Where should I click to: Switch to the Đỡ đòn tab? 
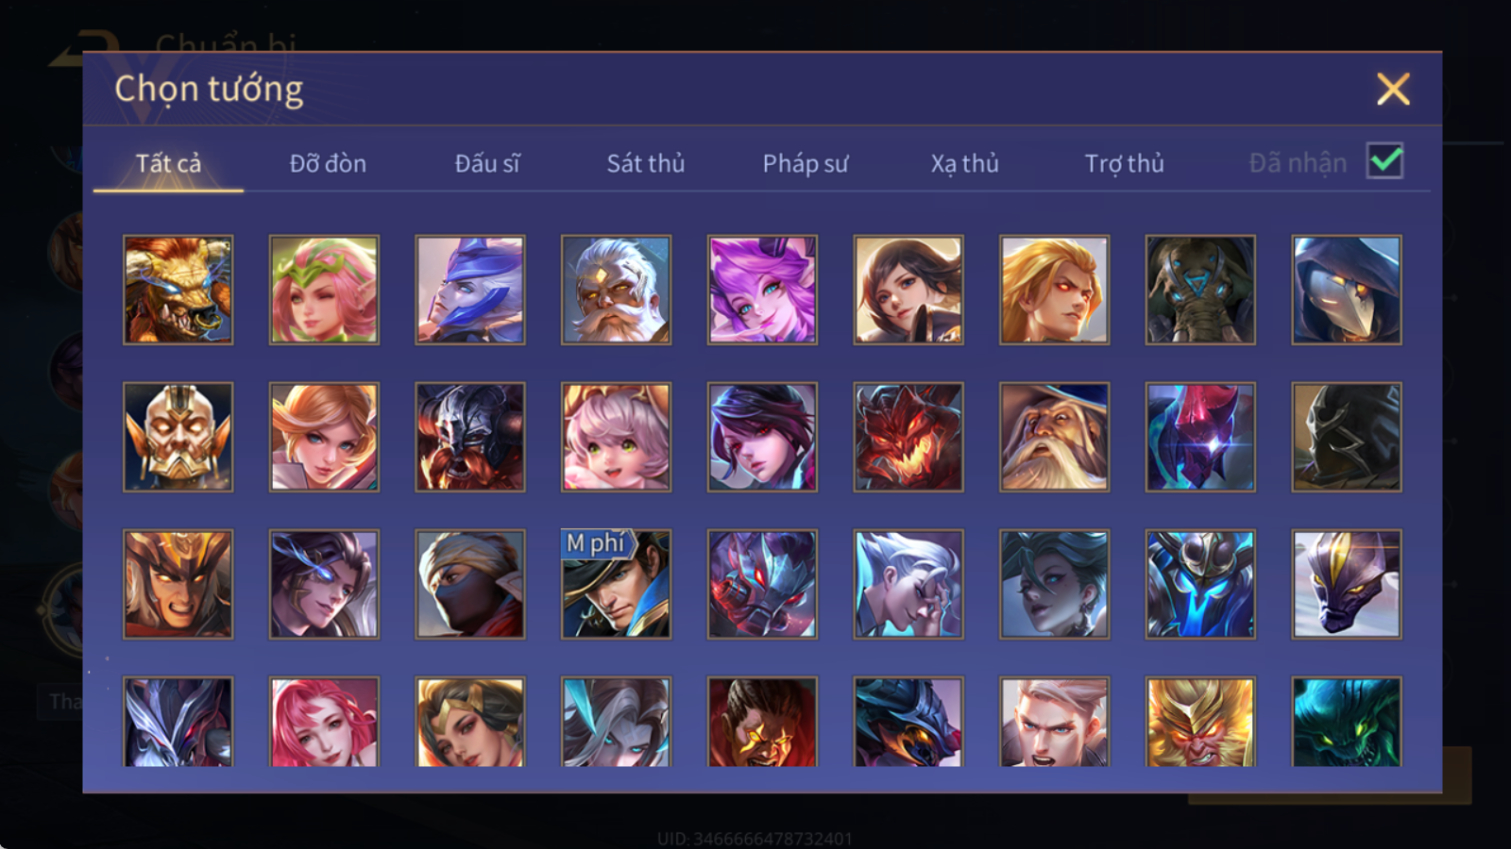pos(328,163)
